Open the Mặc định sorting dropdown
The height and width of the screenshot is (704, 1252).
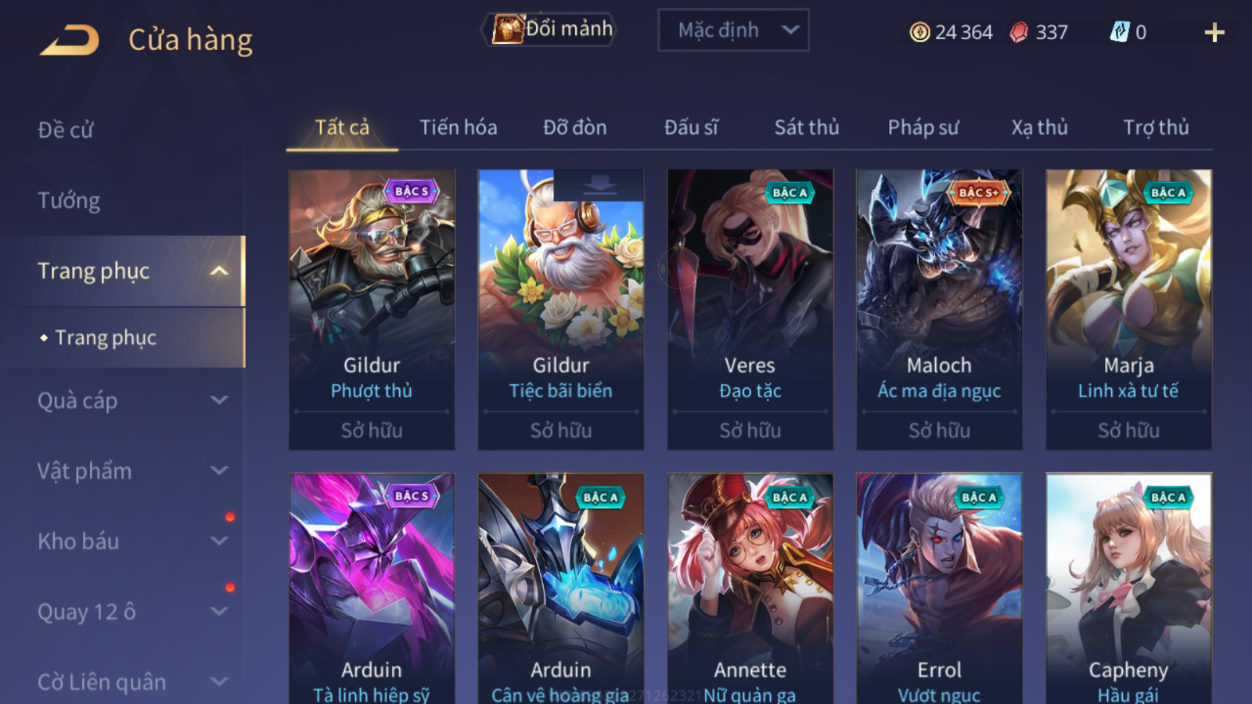[x=733, y=30]
